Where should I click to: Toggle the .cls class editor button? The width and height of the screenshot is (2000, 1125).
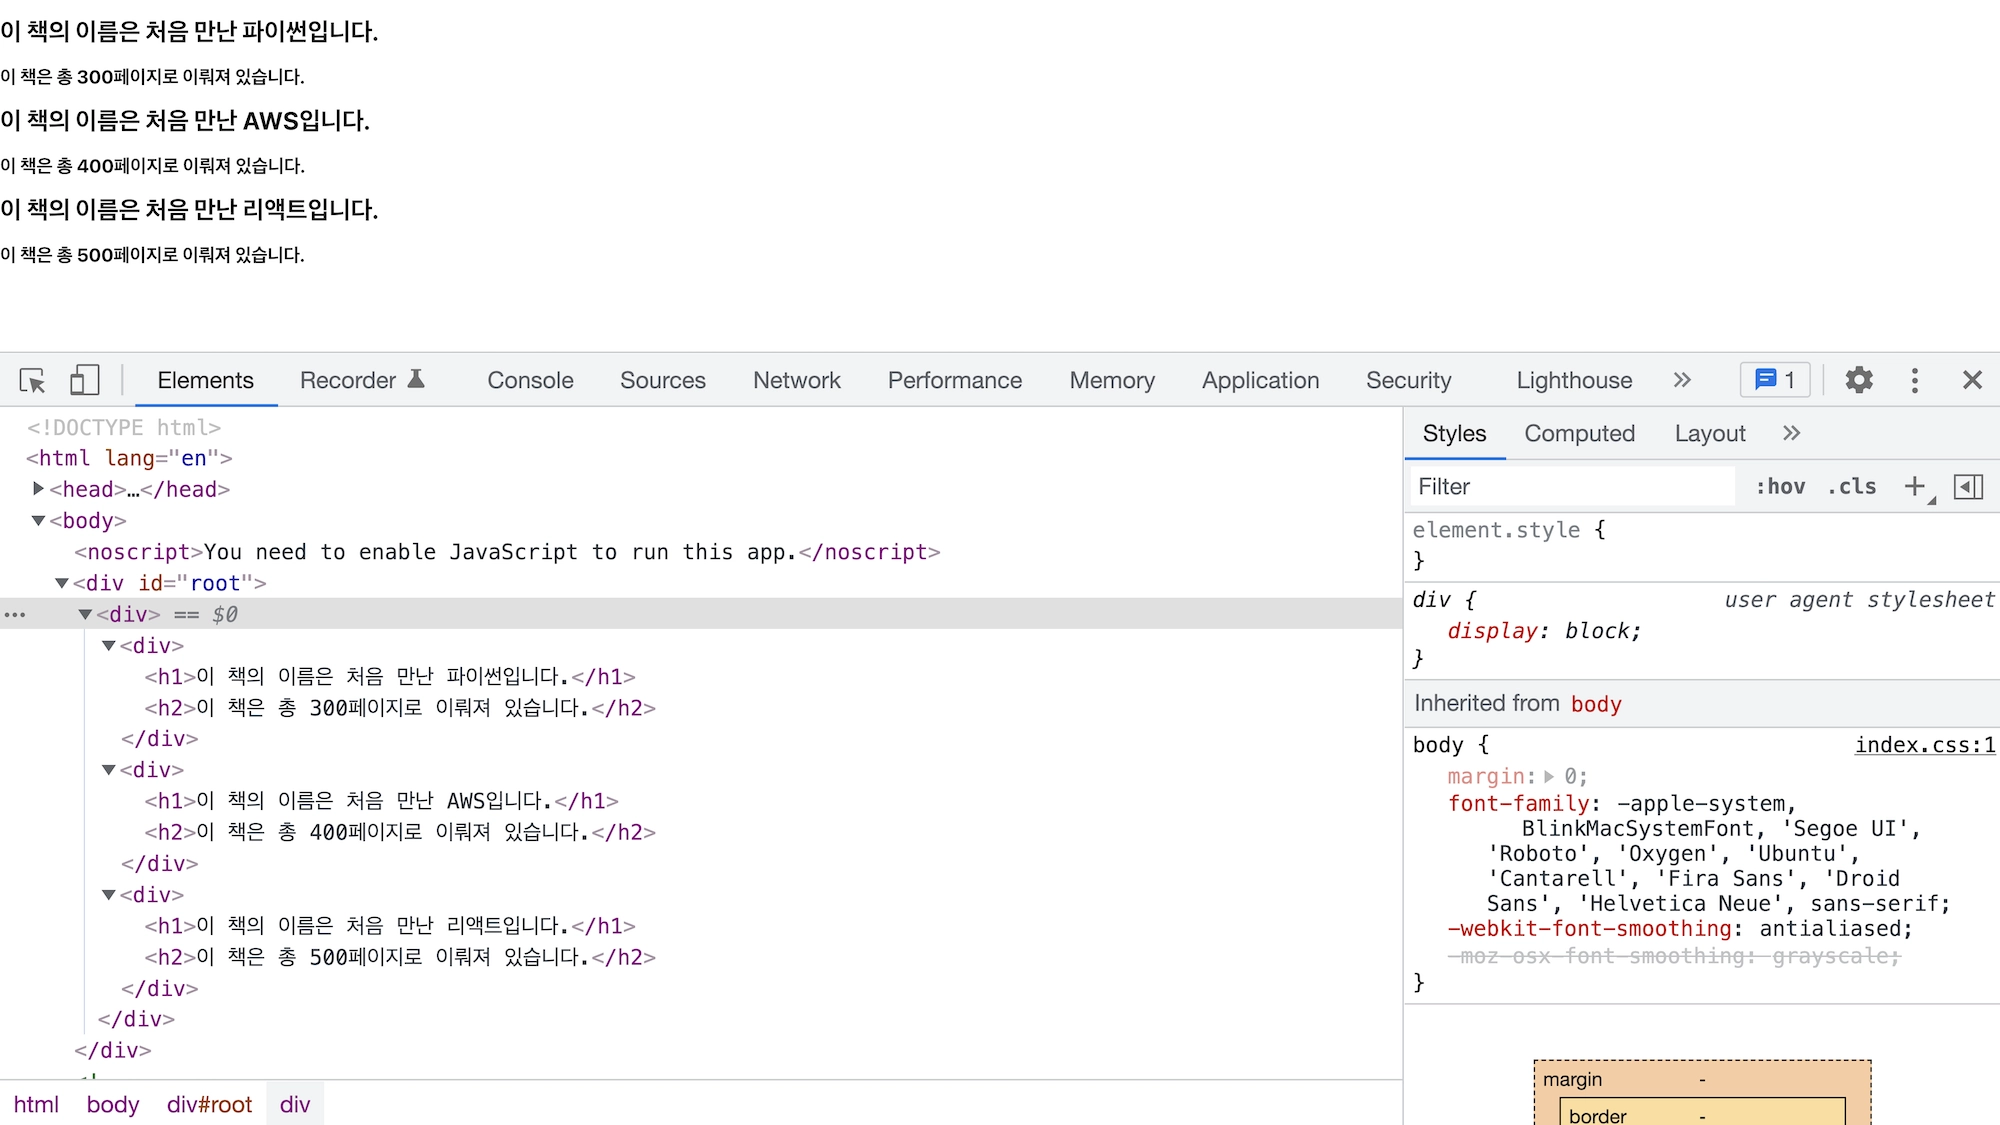tap(1852, 486)
